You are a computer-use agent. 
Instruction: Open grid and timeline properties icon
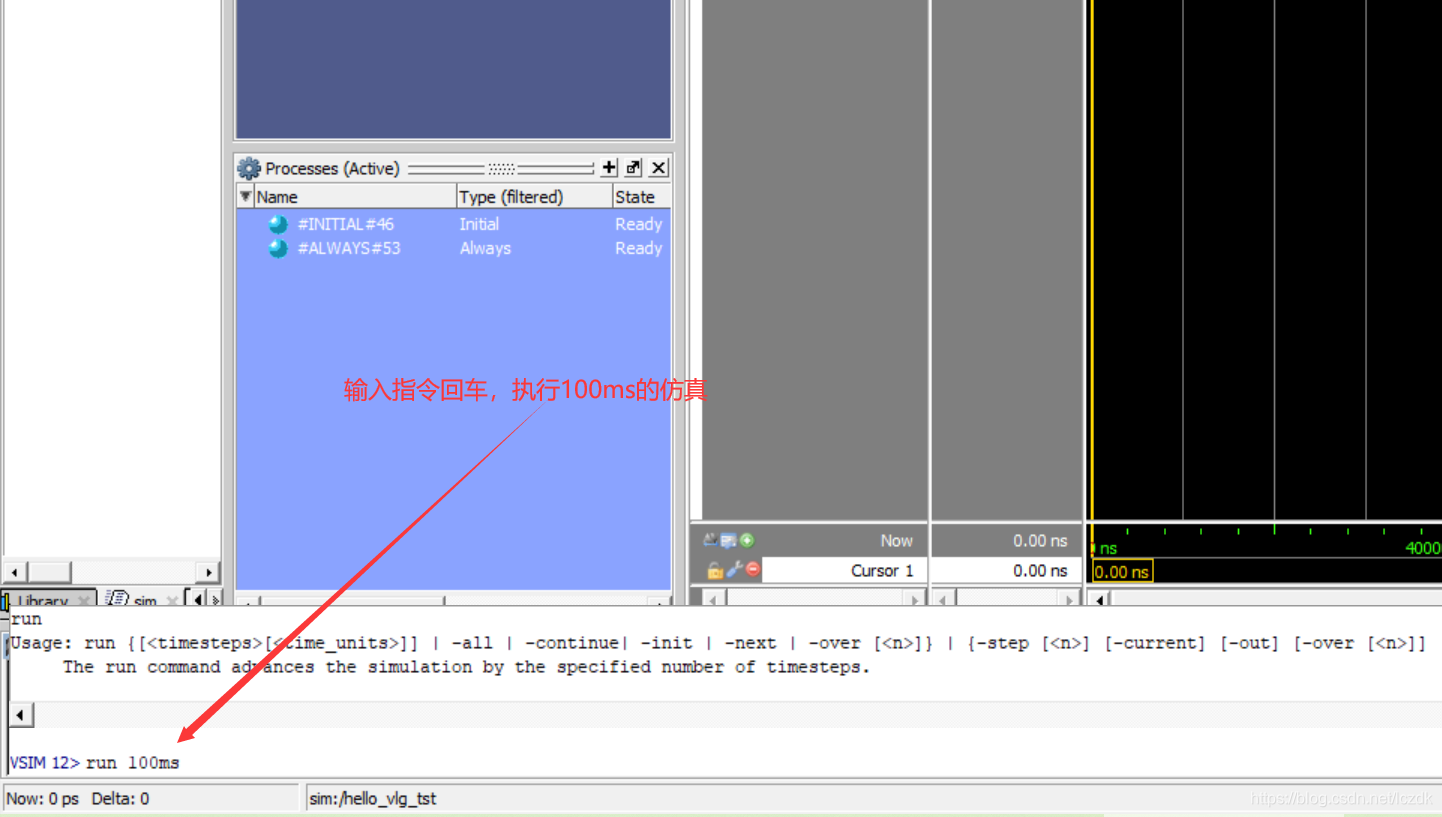click(x=728, y=540)
